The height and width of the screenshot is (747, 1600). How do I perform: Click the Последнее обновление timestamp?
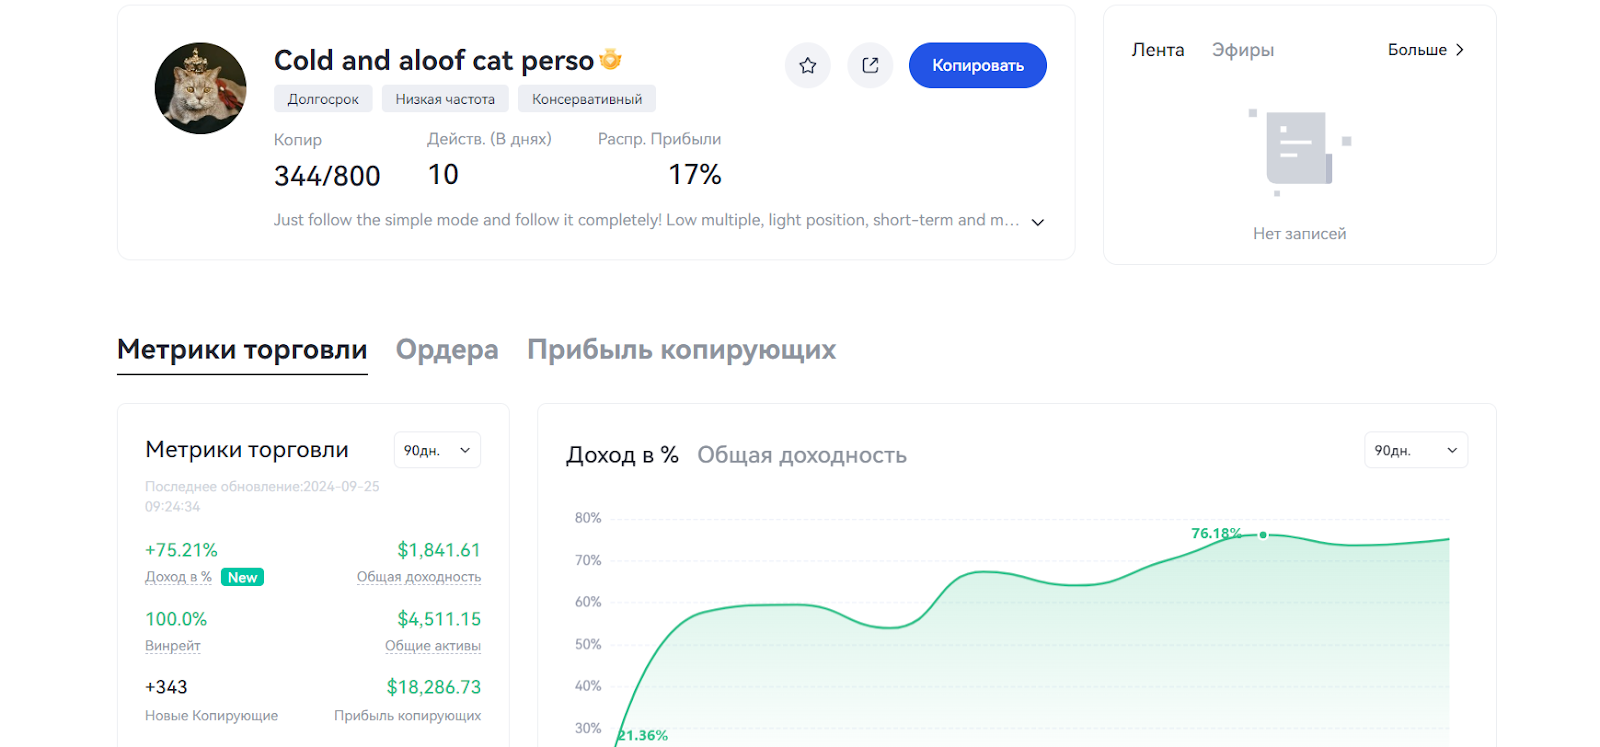262,497
